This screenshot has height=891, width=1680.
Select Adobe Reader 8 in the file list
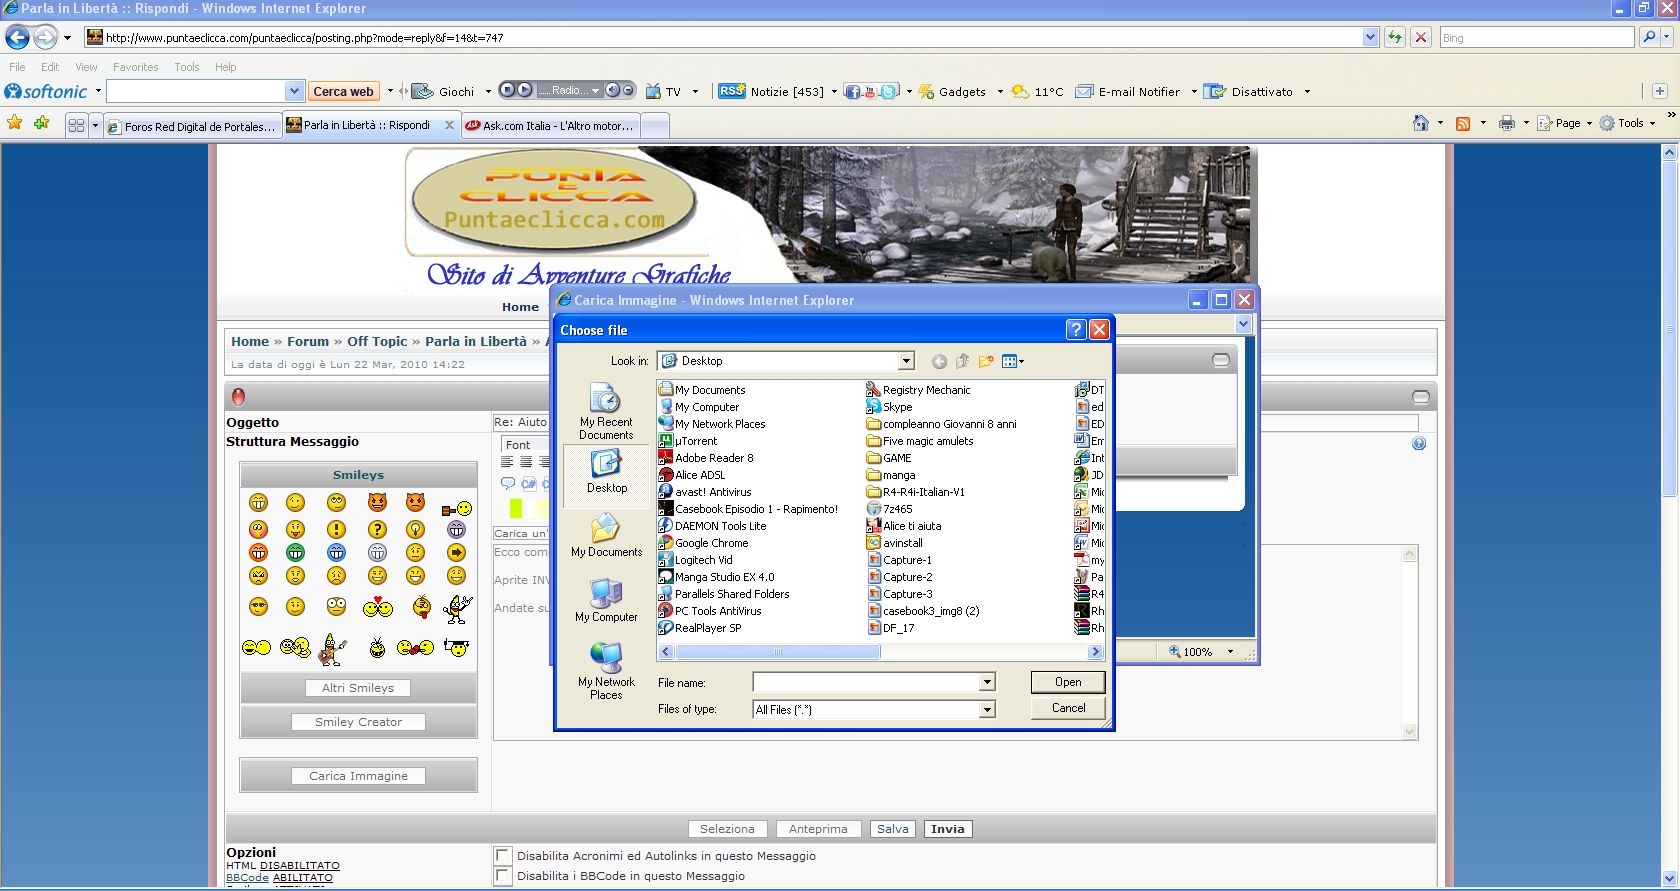coord(706,458)
